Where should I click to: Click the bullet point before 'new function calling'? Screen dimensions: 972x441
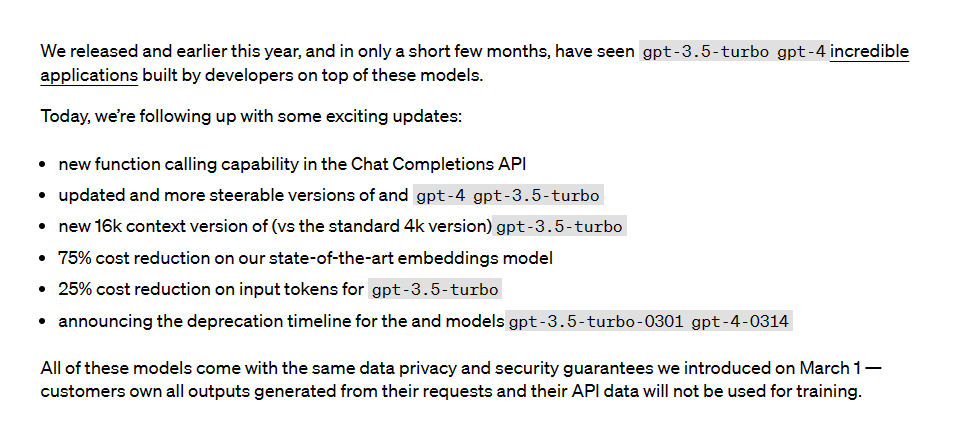(42, 164)
